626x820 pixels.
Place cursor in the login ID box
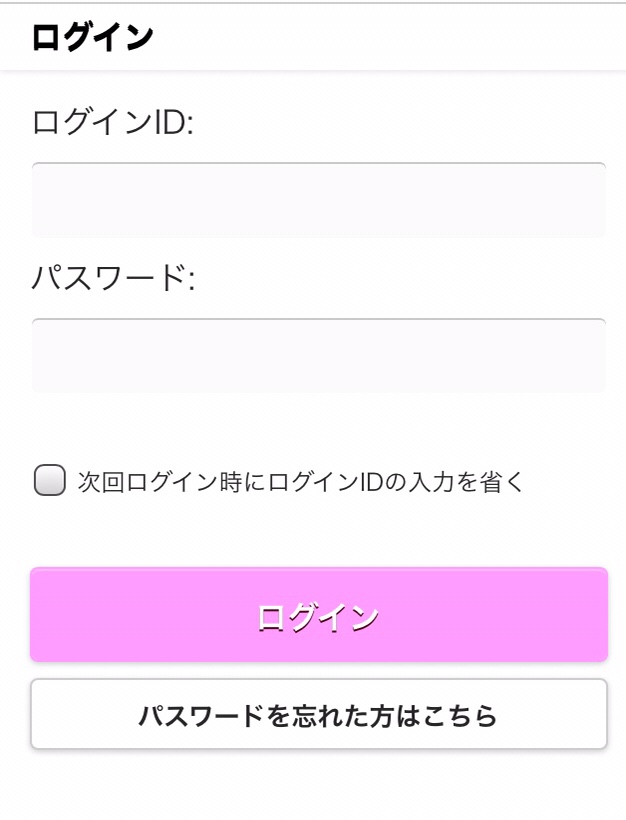(x=318, y=200)
